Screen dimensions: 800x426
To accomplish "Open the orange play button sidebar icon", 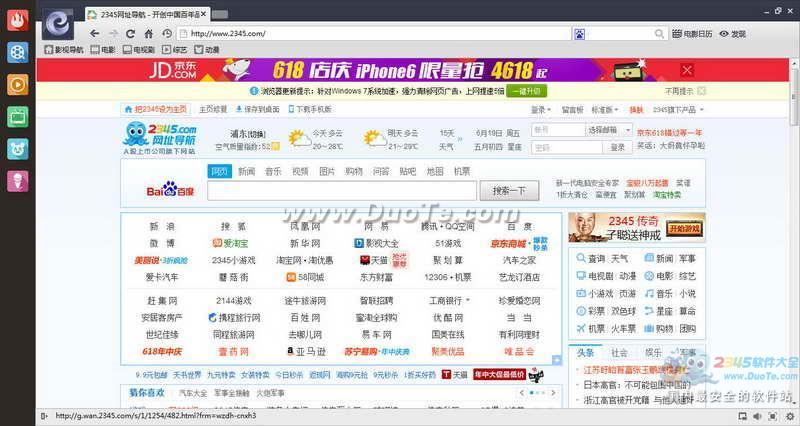I will [x=18, y=85].
